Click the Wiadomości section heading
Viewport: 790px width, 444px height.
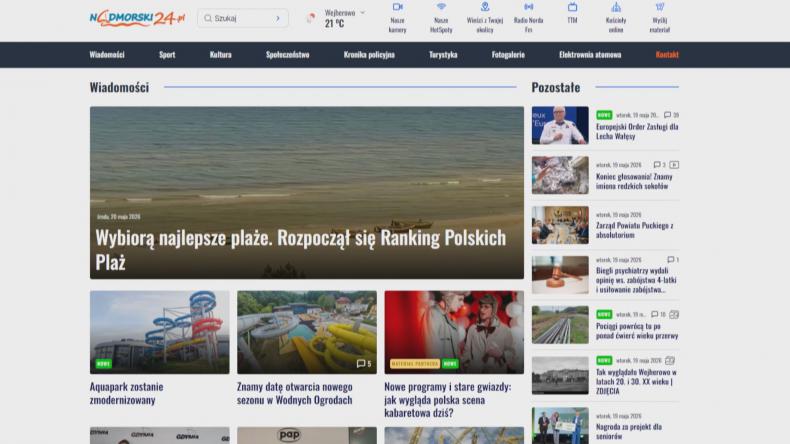pos(119,87)
